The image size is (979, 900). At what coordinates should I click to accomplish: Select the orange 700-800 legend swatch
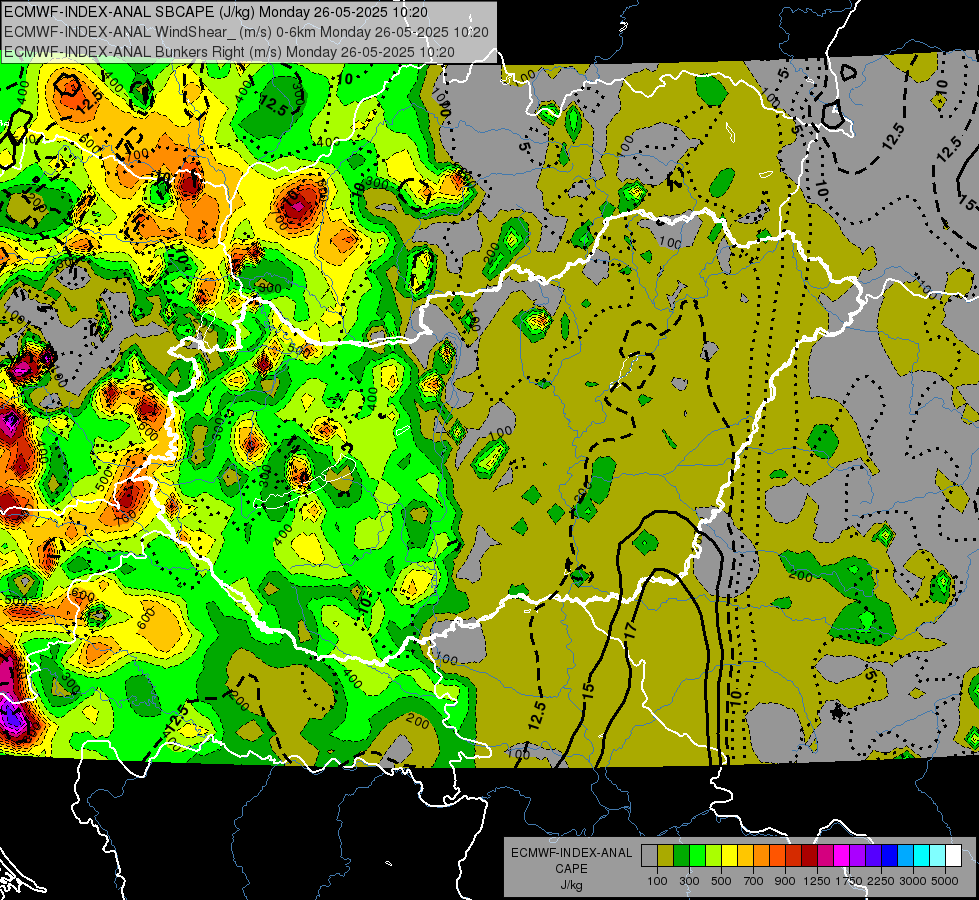(761, 856)
